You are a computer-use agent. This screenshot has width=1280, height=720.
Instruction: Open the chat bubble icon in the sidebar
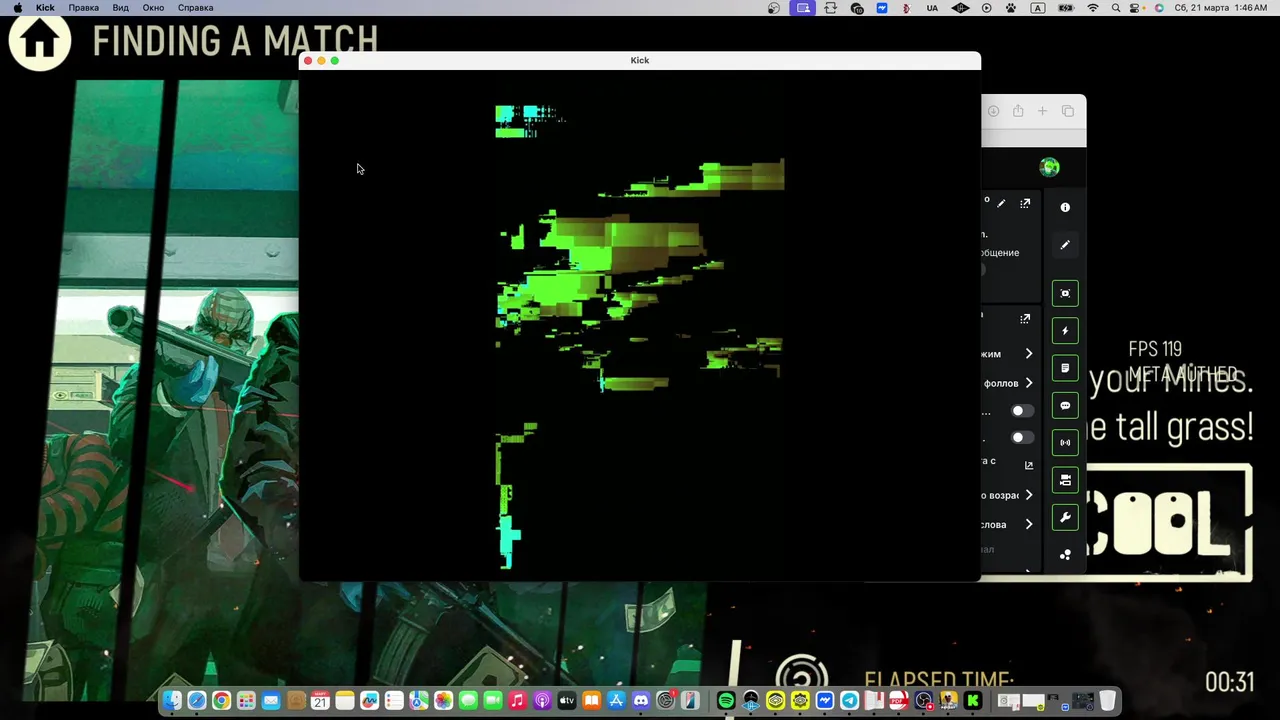coord(1065,406)
